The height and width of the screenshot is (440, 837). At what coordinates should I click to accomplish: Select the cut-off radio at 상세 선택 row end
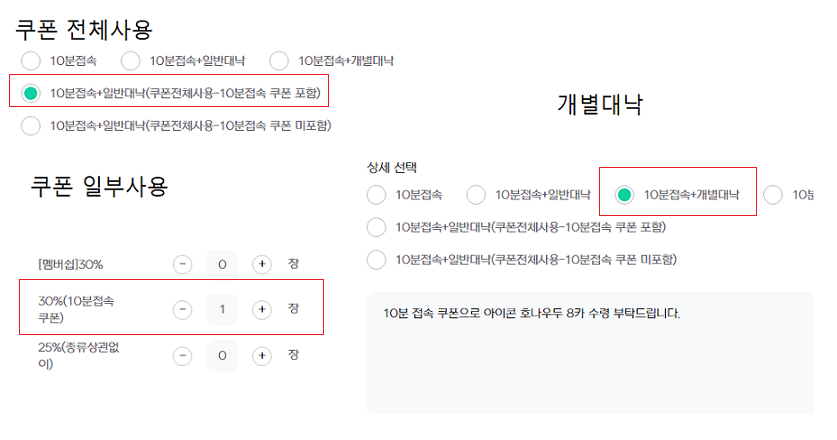coord(773,194)
